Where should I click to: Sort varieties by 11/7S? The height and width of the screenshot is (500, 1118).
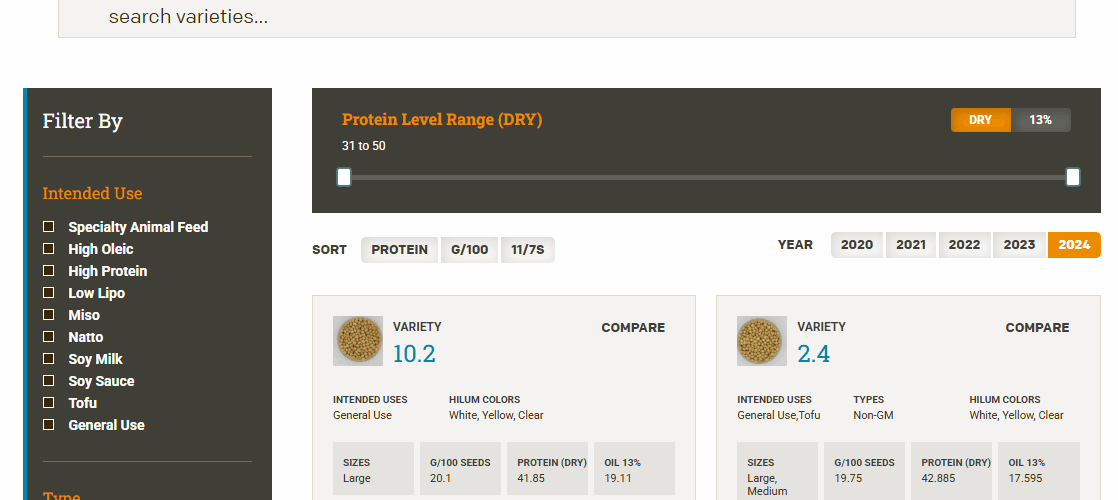click(527, 250)
